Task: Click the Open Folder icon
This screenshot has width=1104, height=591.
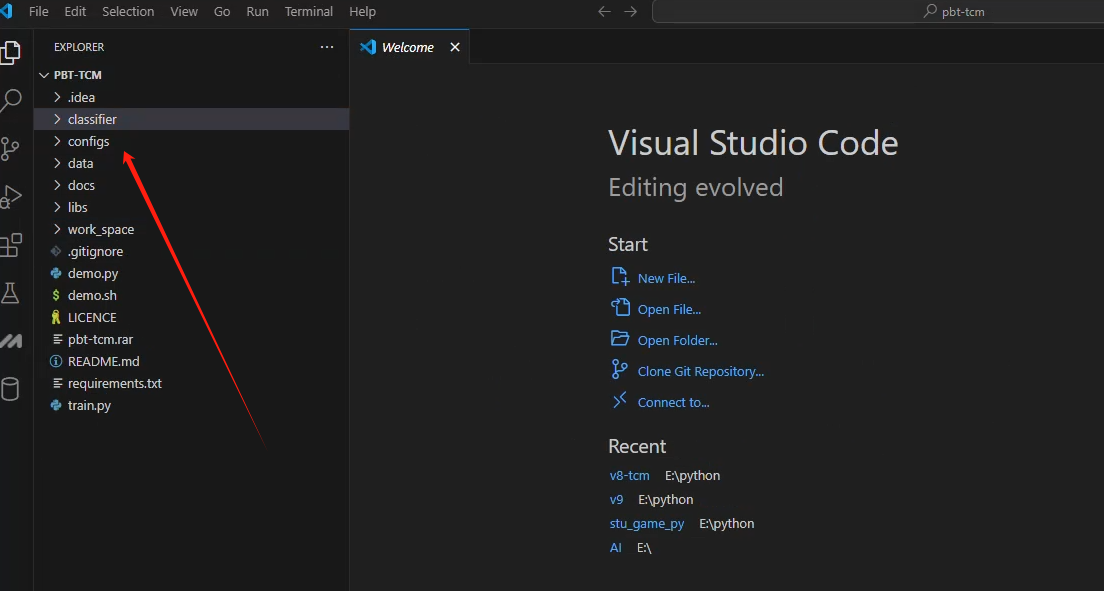Action: click(x=620, y=339)
